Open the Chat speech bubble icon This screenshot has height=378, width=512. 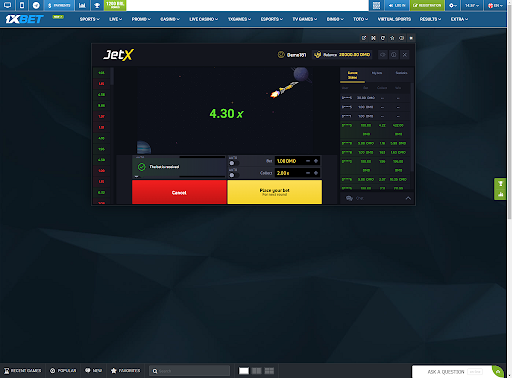(349, 198)
